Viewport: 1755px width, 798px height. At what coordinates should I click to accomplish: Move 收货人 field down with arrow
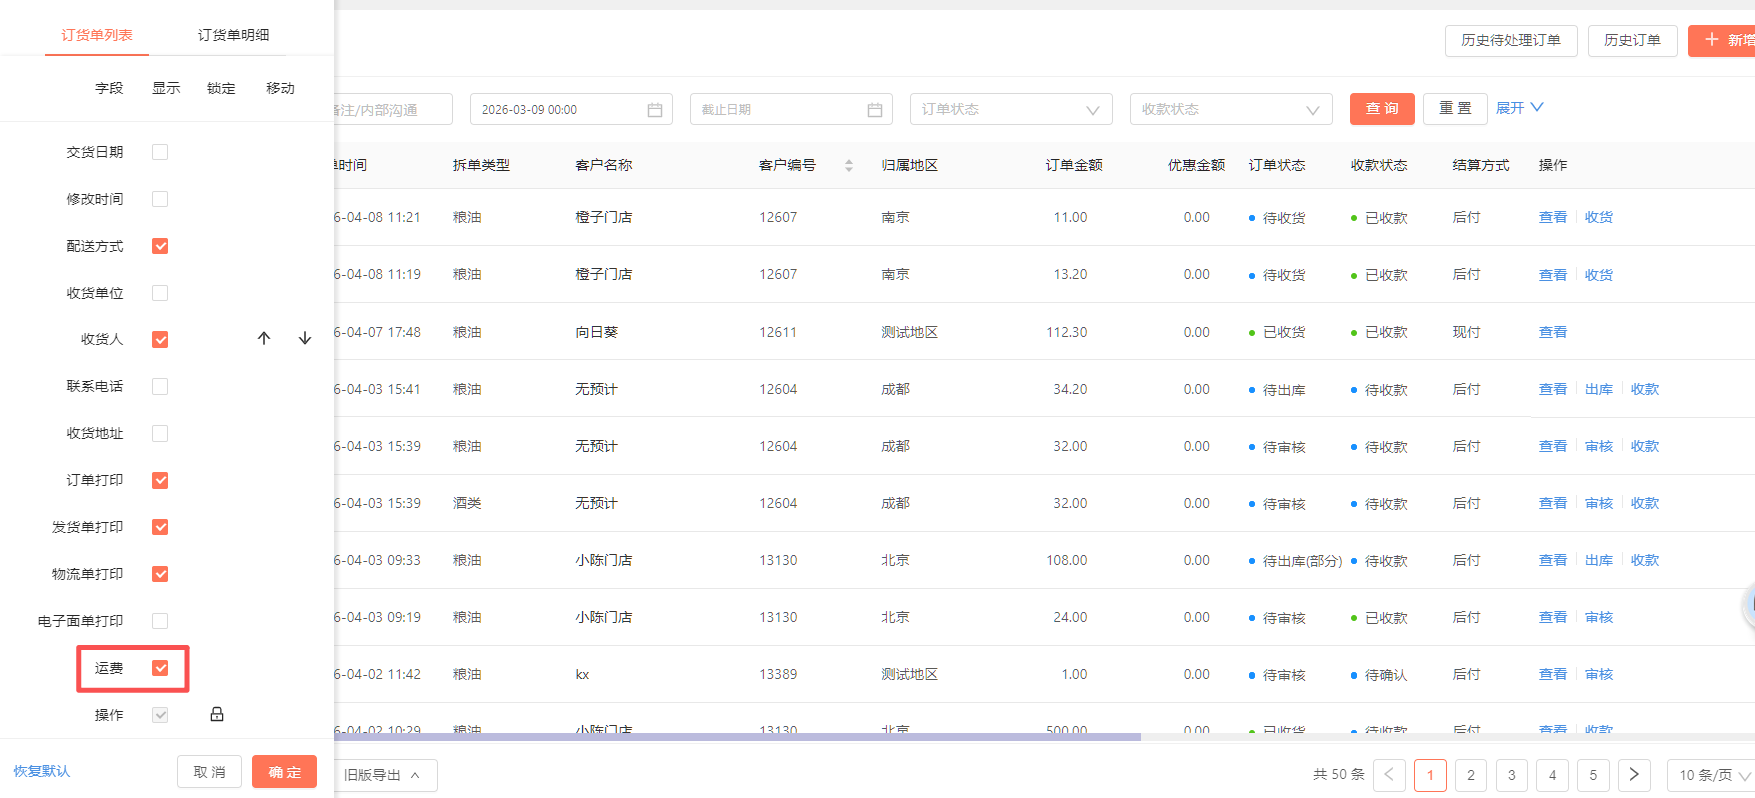(x=305, y=339)
